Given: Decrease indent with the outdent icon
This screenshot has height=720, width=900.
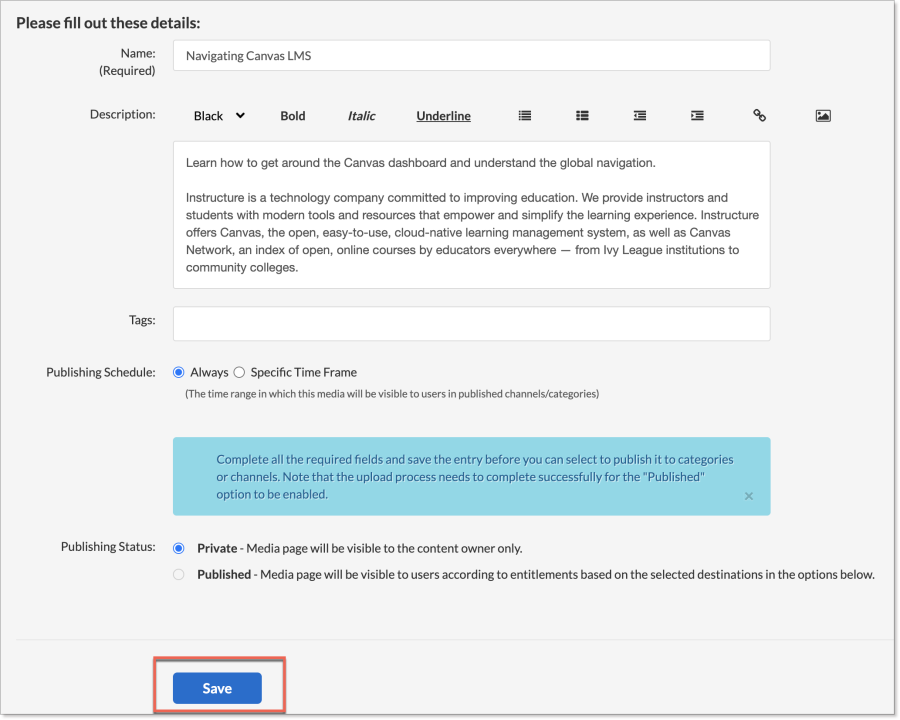Looking at the screenshot, I should coord(639,116).
